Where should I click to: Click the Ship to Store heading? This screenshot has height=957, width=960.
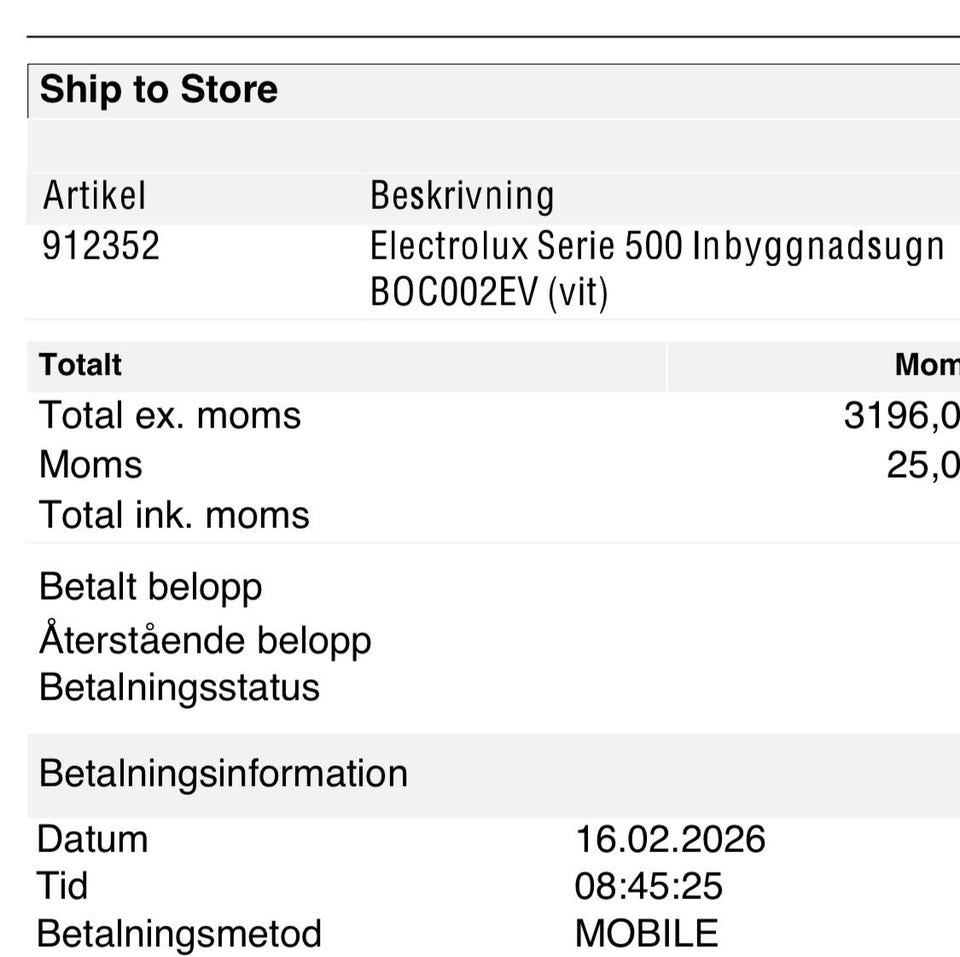[158, 90]
